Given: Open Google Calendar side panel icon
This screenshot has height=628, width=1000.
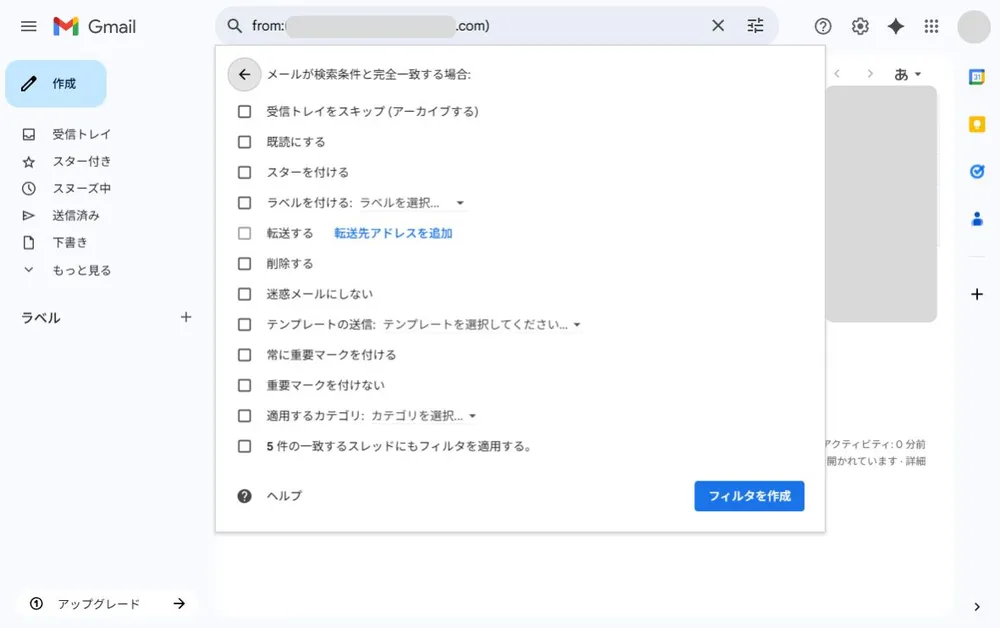Looking at the screenshot, I should pyautogui.click(x=976, y=77).
